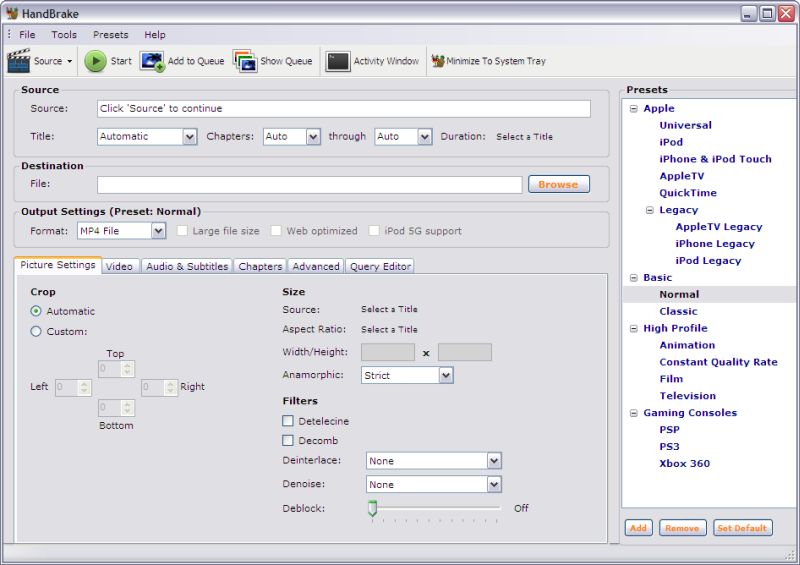Click the Remove preset button
This screenshot has width=800, height=565.
click(x=682, y=528)
